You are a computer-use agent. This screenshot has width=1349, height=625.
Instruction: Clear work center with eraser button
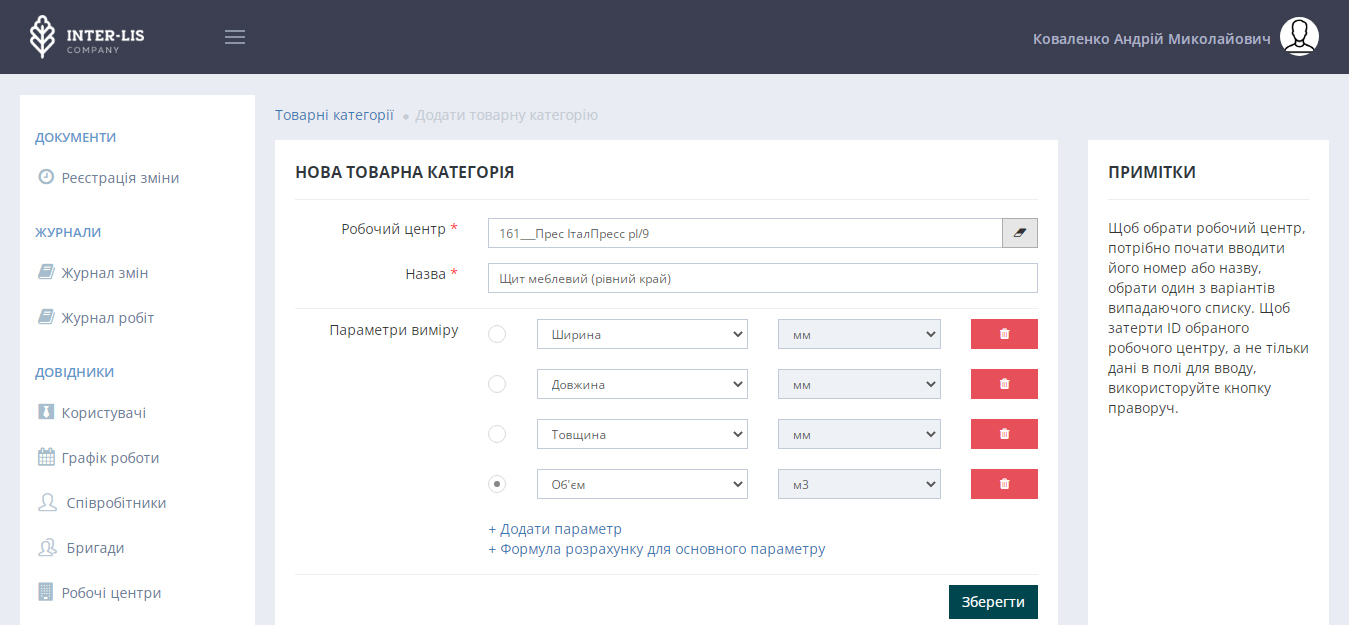point(1020,233)
